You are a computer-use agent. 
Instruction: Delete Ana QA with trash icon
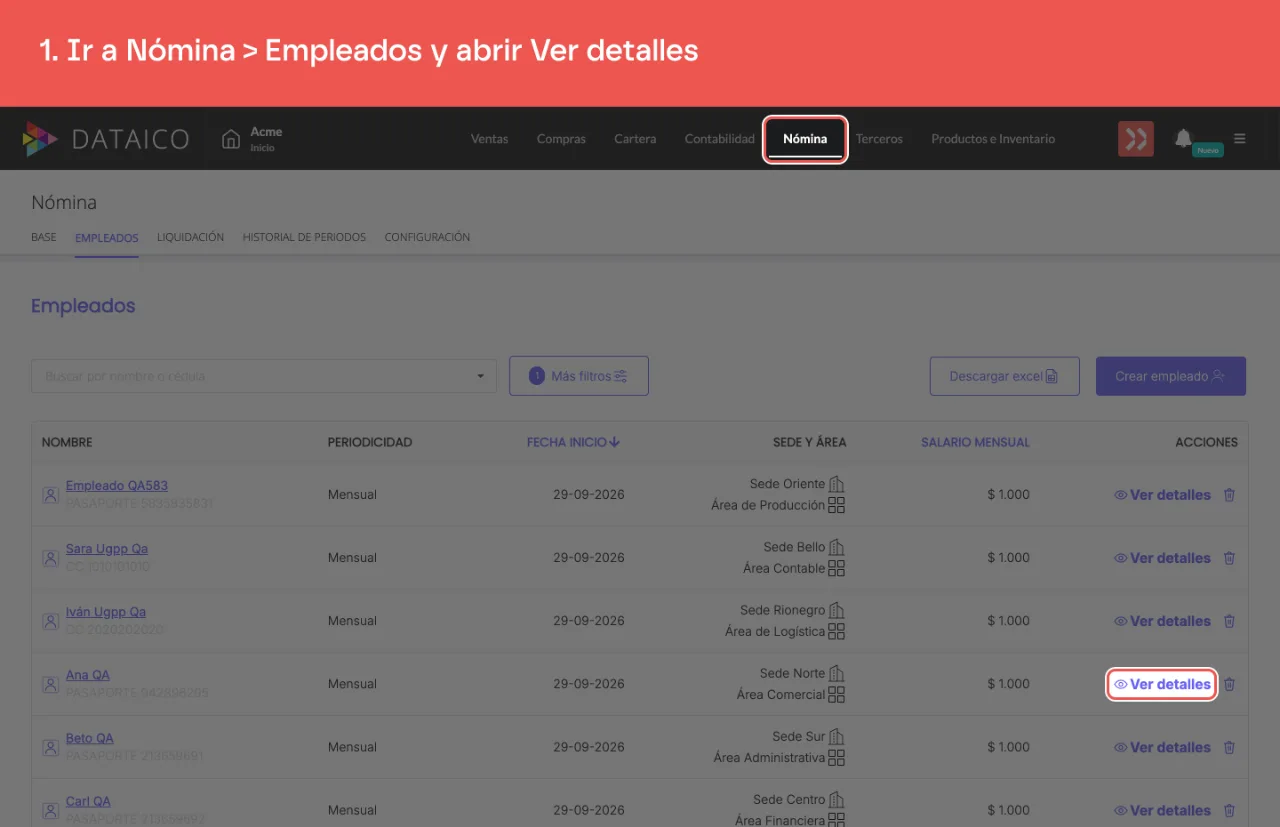click(1230, 684)
